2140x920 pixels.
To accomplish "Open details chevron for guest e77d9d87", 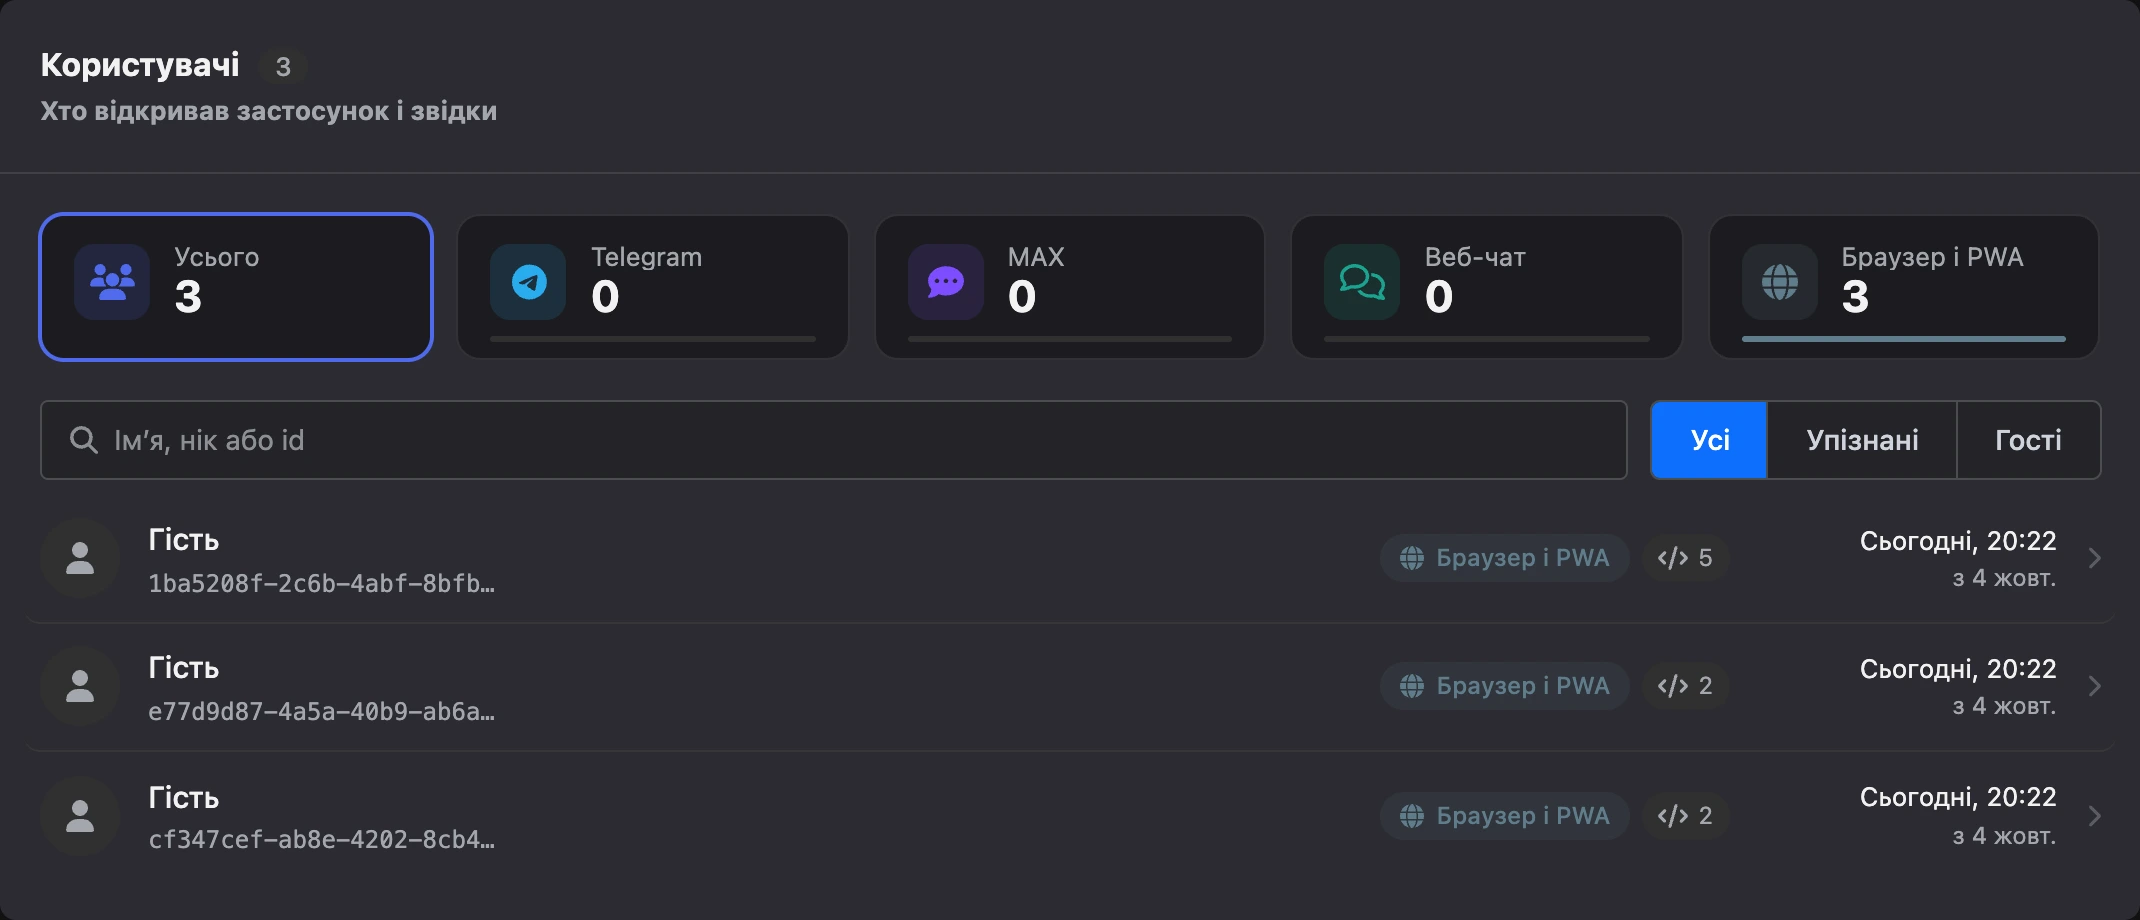I will click(x=2094, y=686).
